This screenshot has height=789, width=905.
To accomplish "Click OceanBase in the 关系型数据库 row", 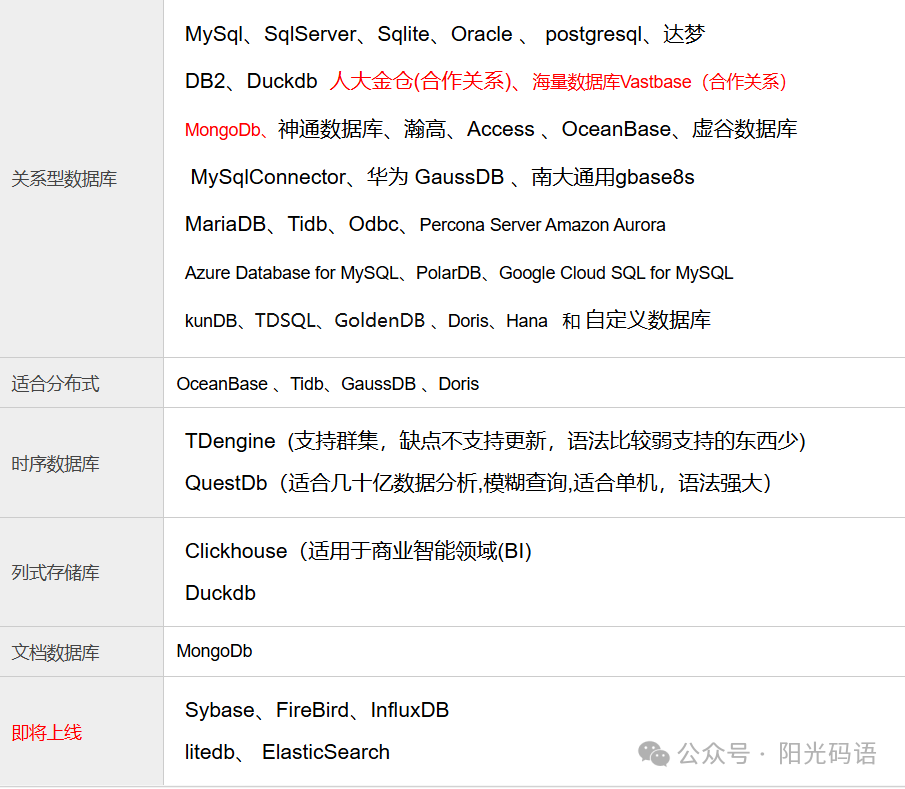I will (x=616, y=129).
